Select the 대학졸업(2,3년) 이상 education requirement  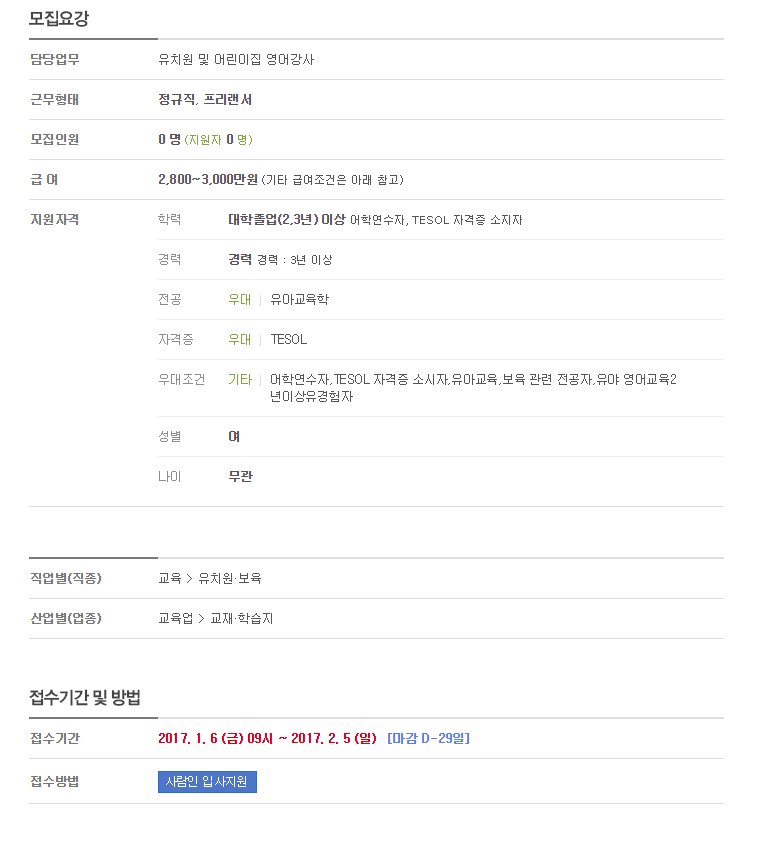[287, 219]
